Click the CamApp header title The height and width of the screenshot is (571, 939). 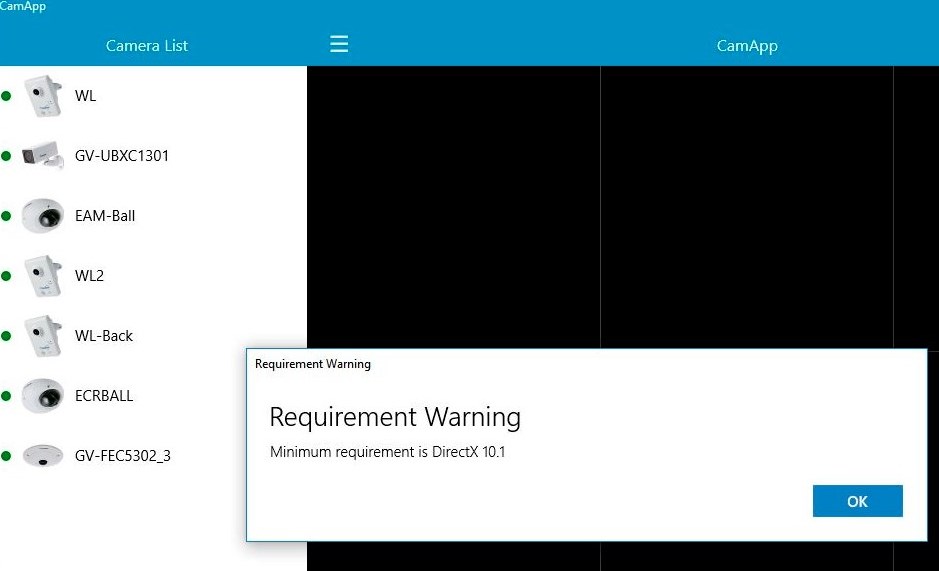tap(747, 46)
